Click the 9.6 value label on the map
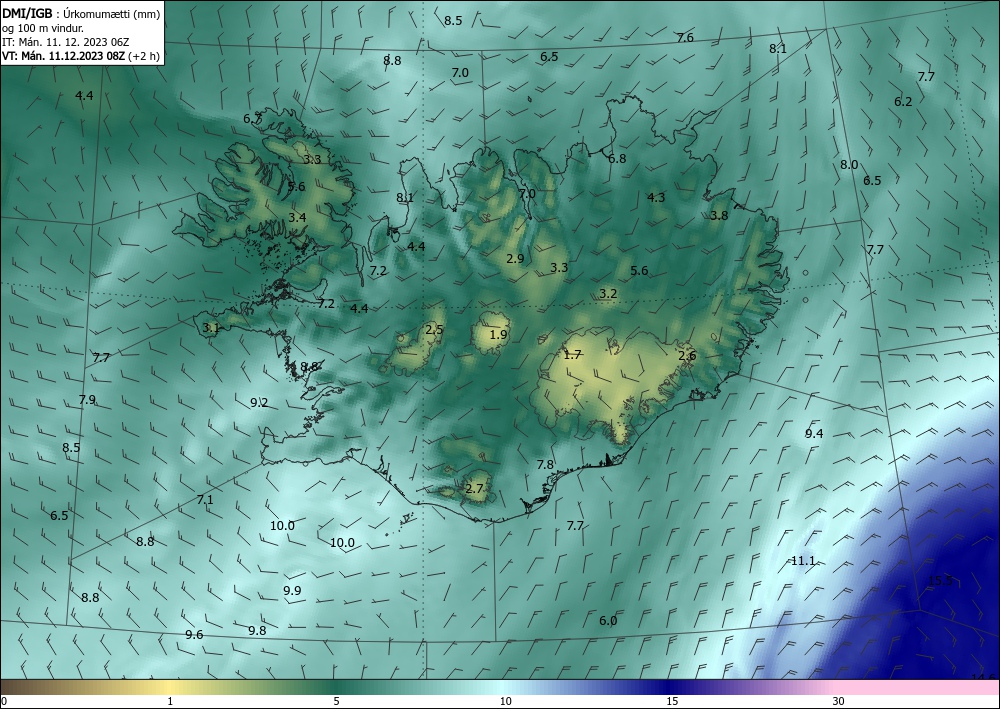This screenshot has height=709, width=1000. [195, 634]
